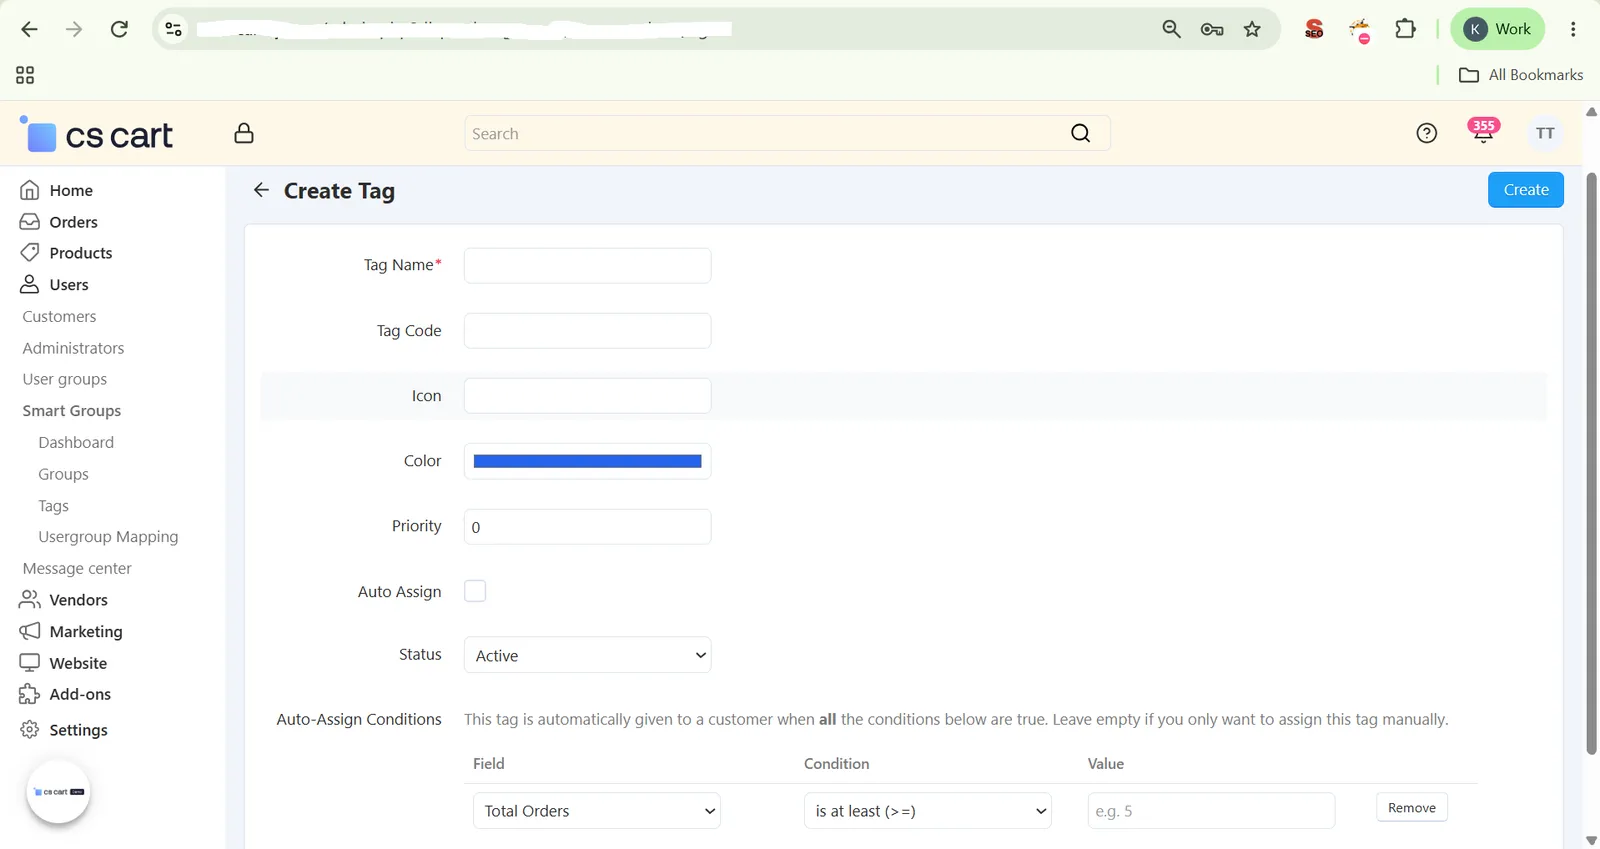Open the Tags link under Smart Groups

click(54, 506)
